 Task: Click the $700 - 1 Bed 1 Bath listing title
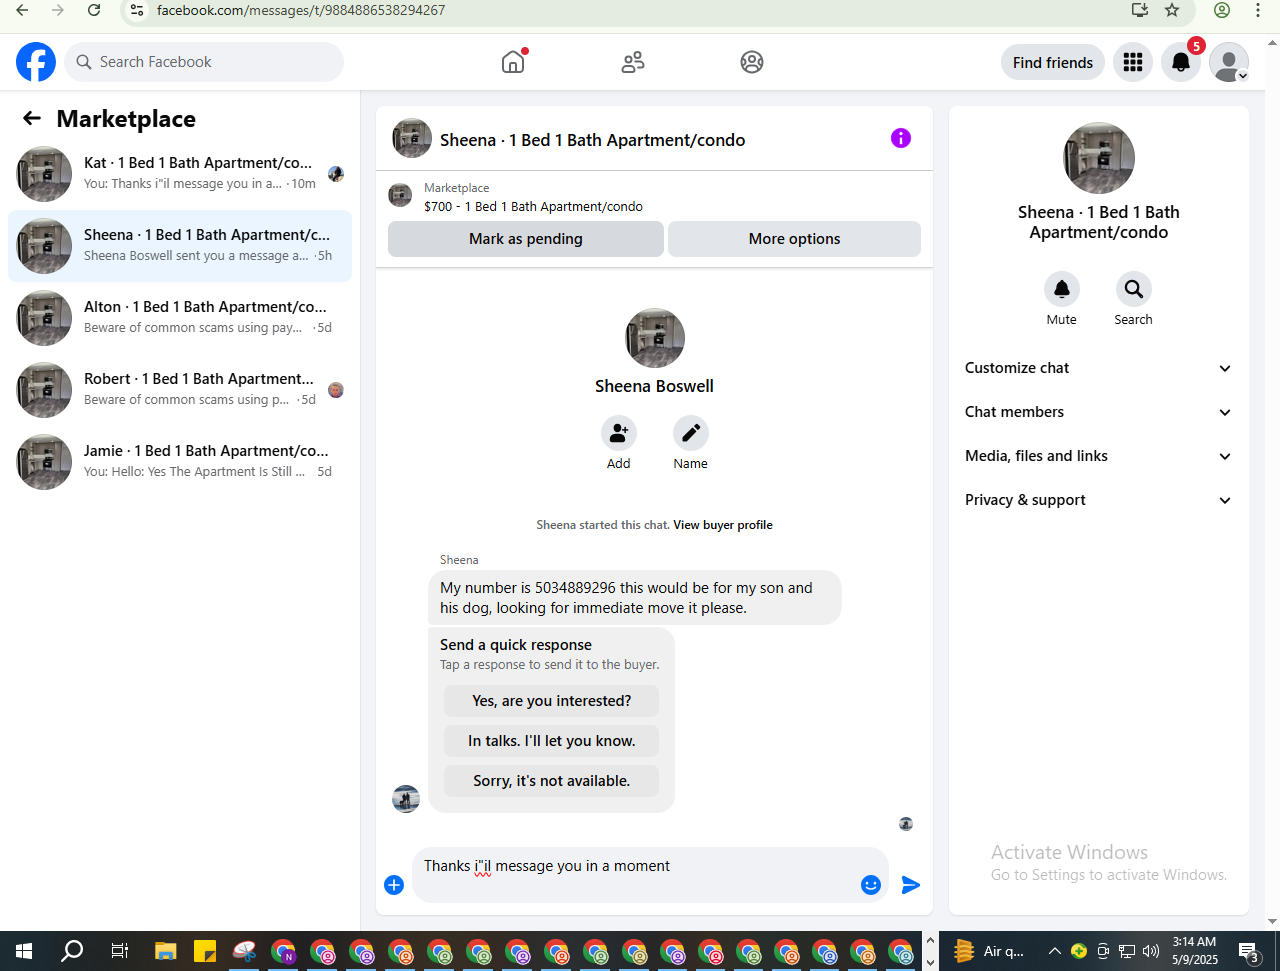click(x=533, y=207)
